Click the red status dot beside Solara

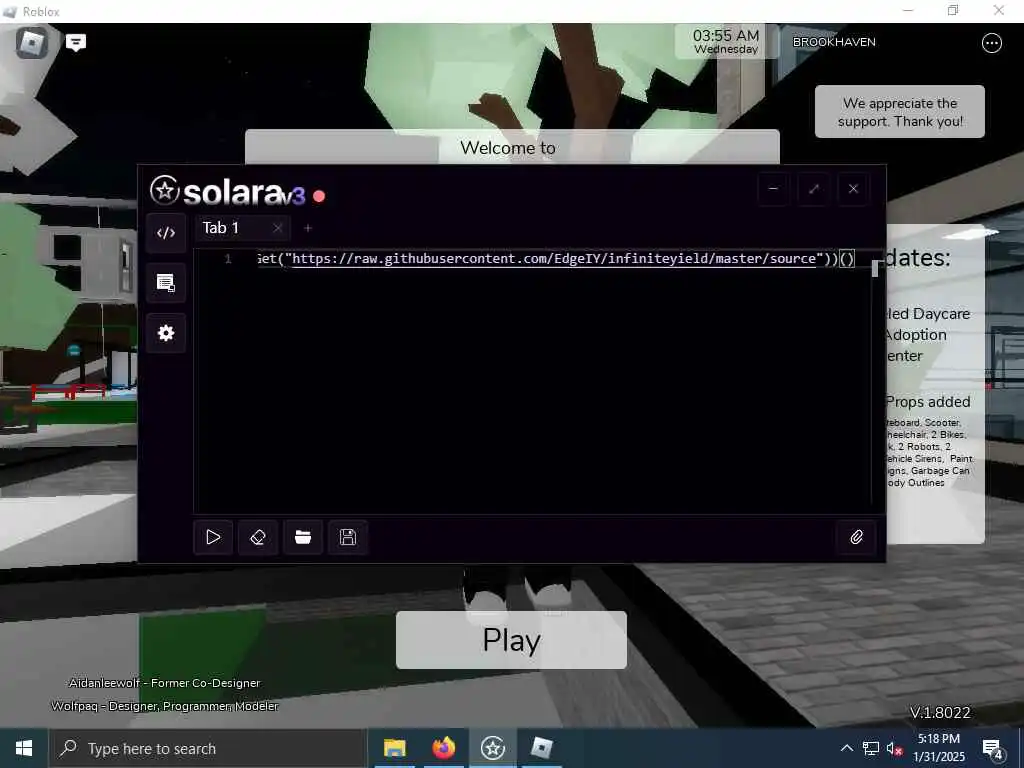pos(319,196)
